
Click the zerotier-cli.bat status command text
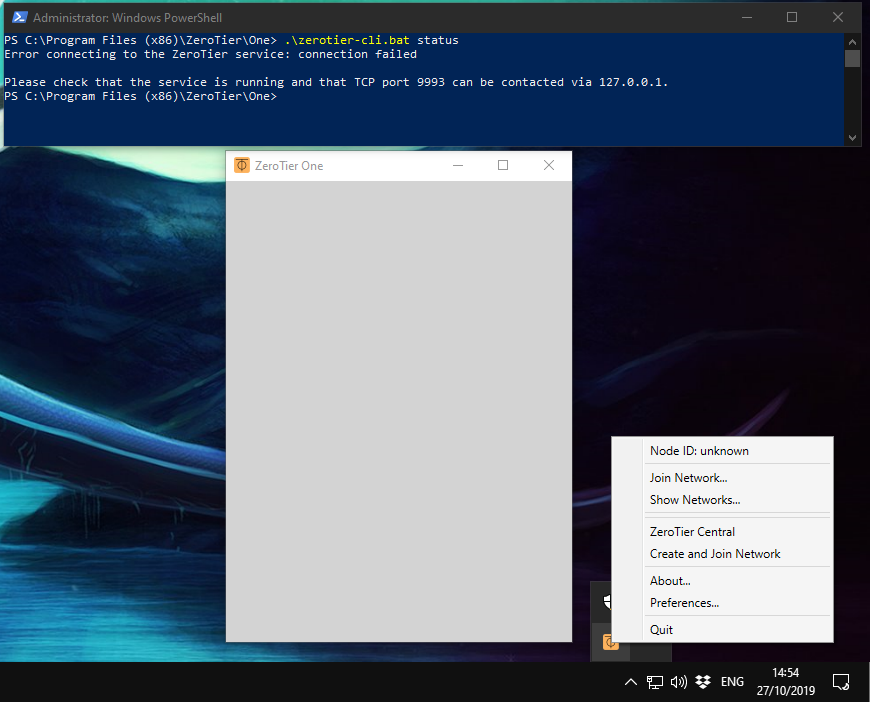pyautogui.click(x=371, y=40)
